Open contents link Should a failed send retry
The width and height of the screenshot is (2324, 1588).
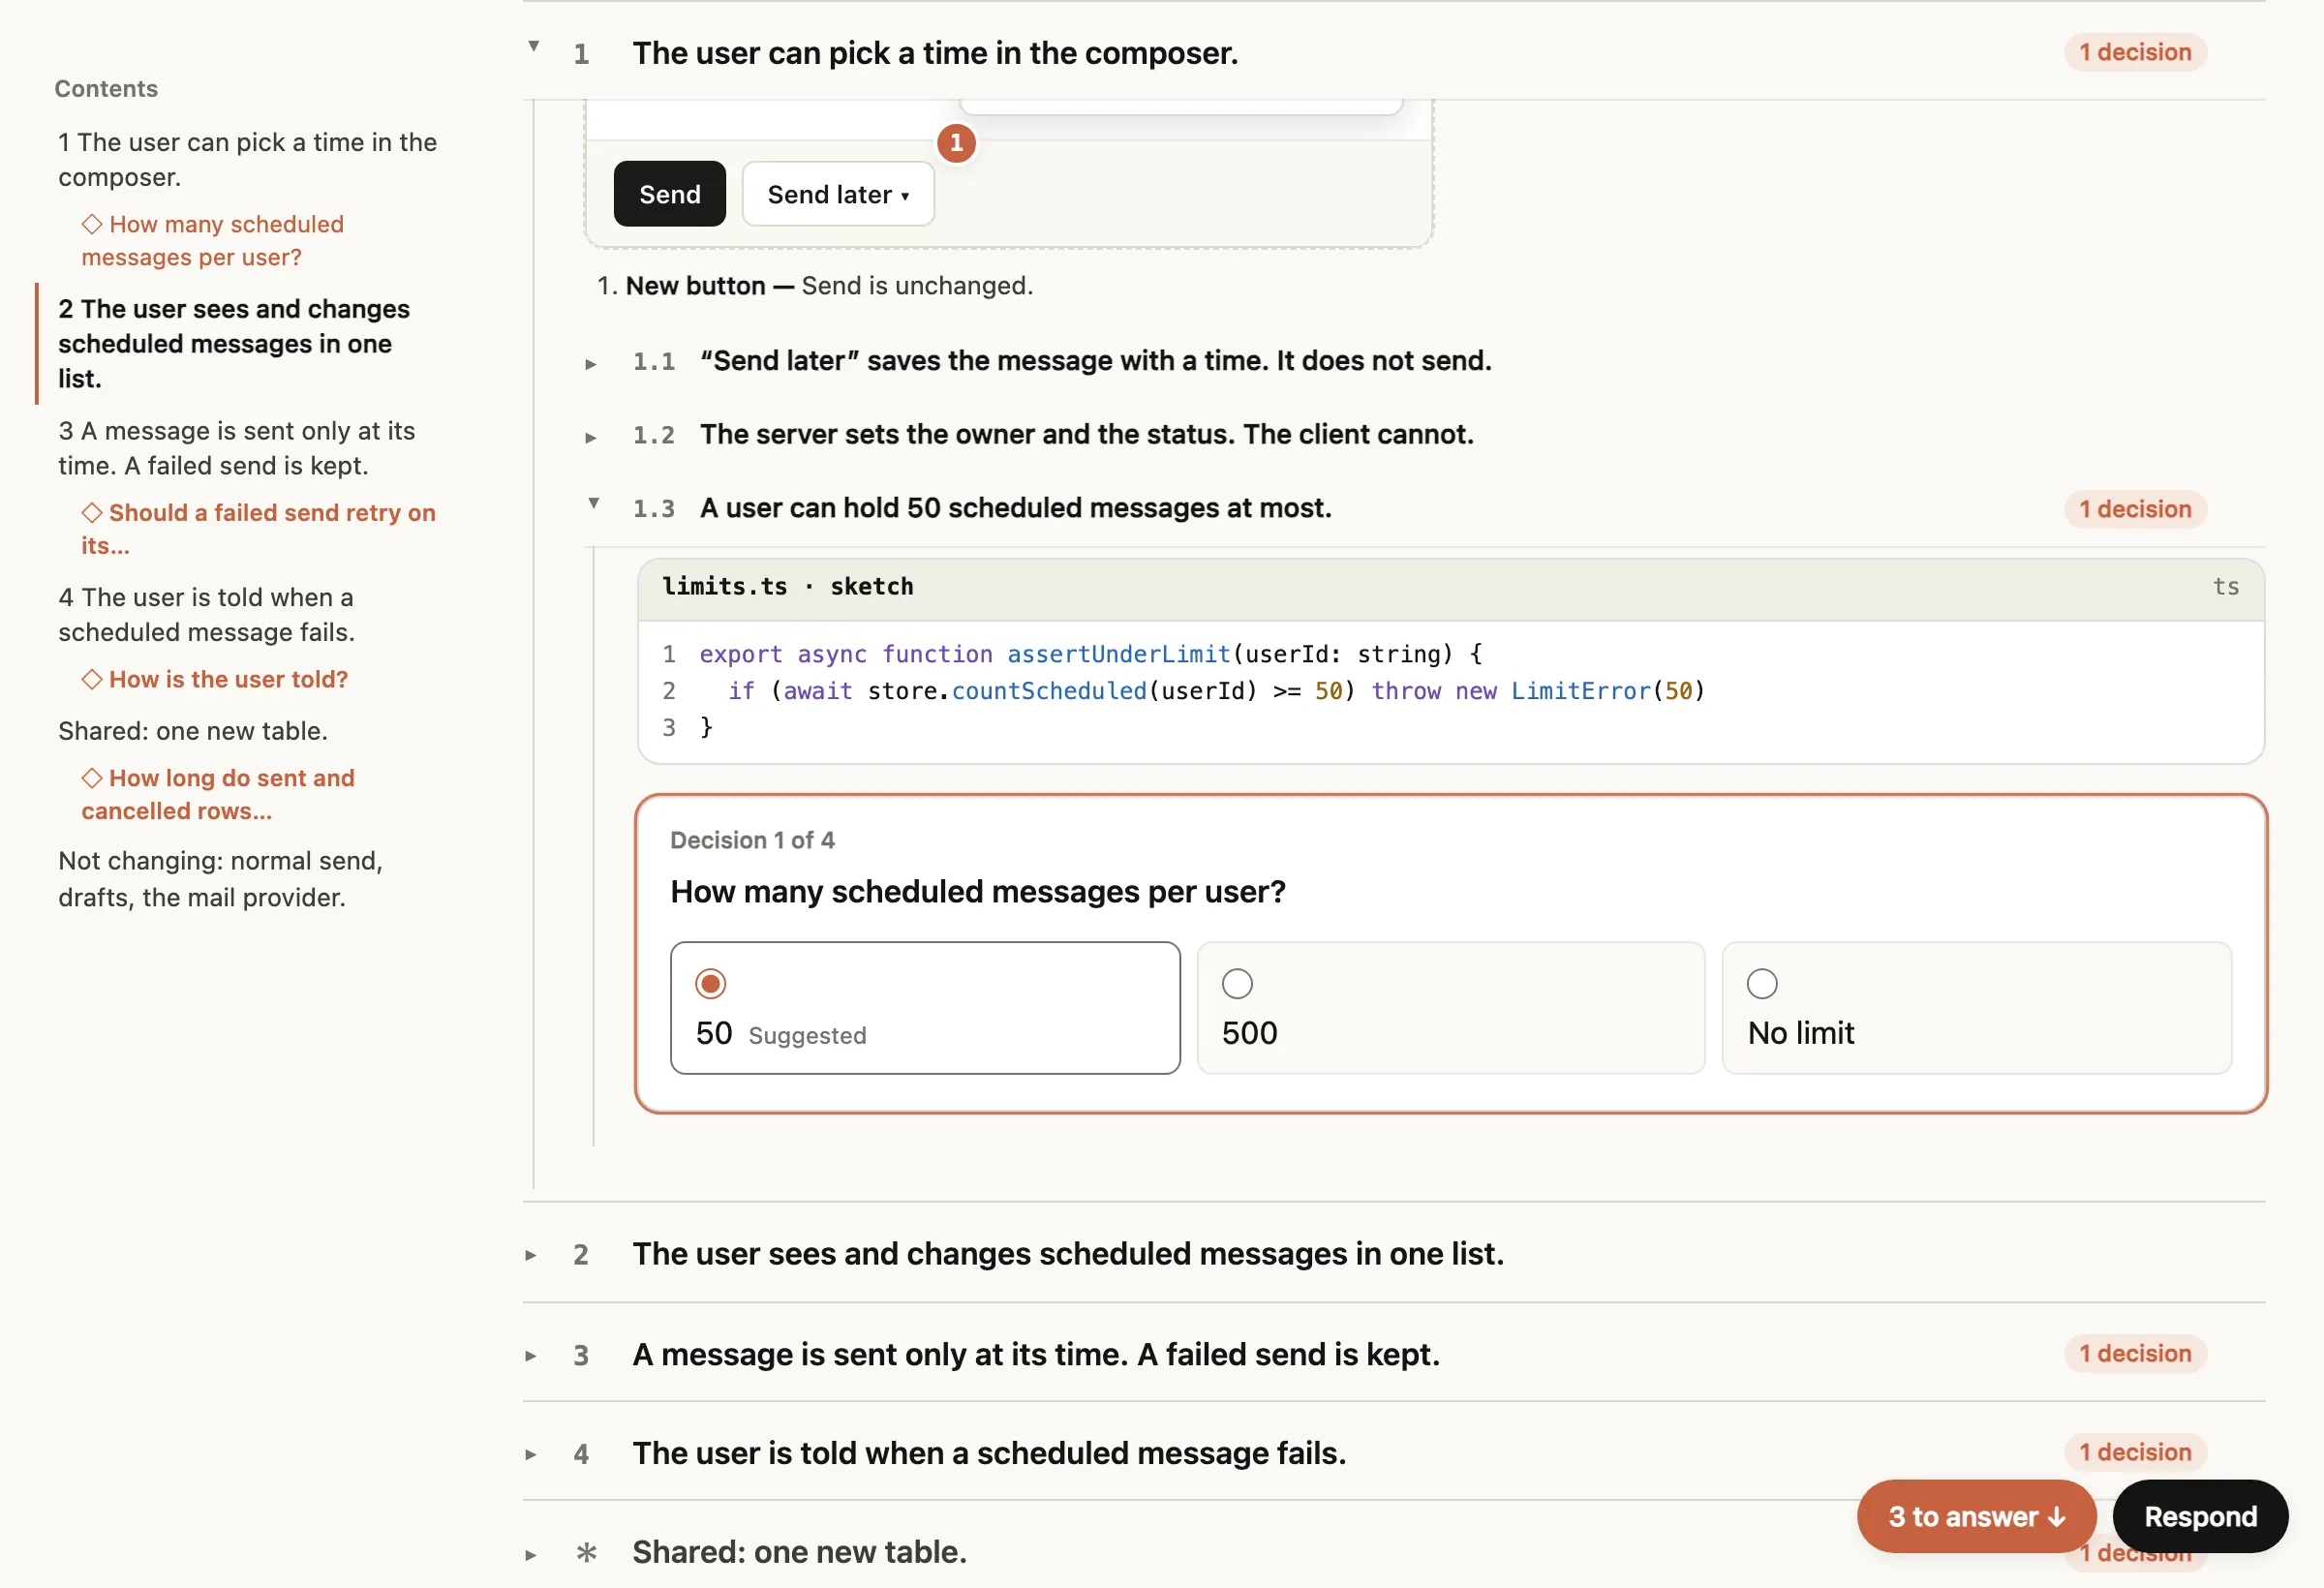(x=258, y=529)
